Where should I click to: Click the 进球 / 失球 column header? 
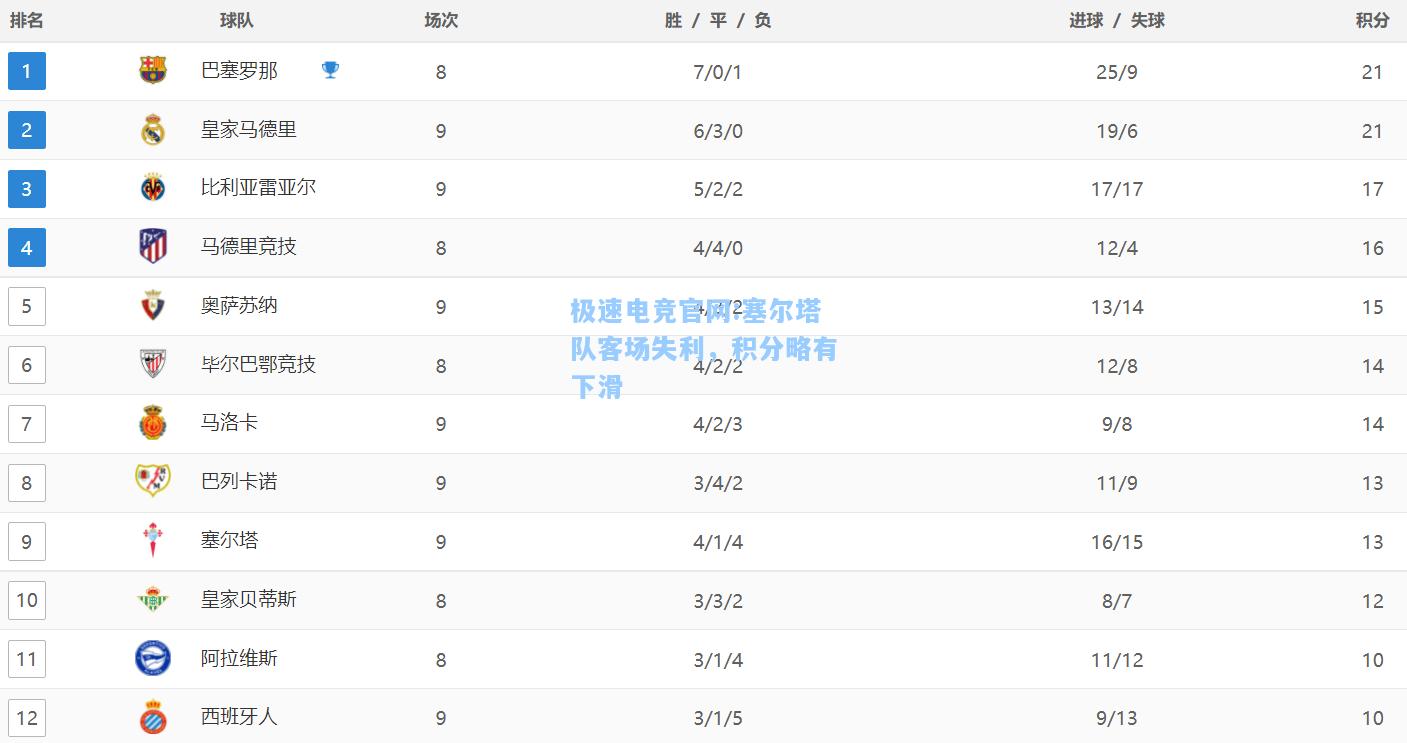[x=1117, y=20]
